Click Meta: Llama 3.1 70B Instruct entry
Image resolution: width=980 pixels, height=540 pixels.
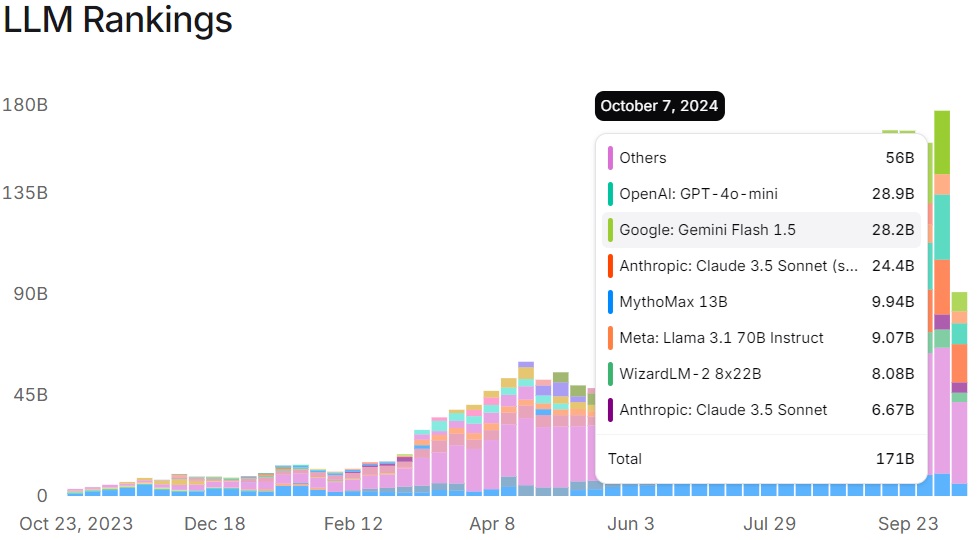click(x=721, y=338)
